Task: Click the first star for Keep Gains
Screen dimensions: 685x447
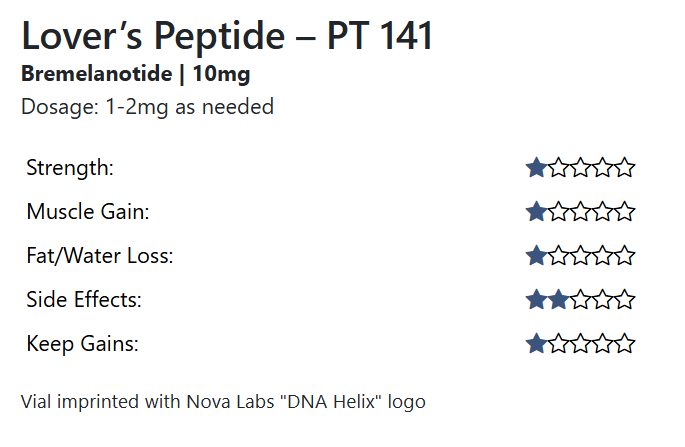Action: pos(537,344)
